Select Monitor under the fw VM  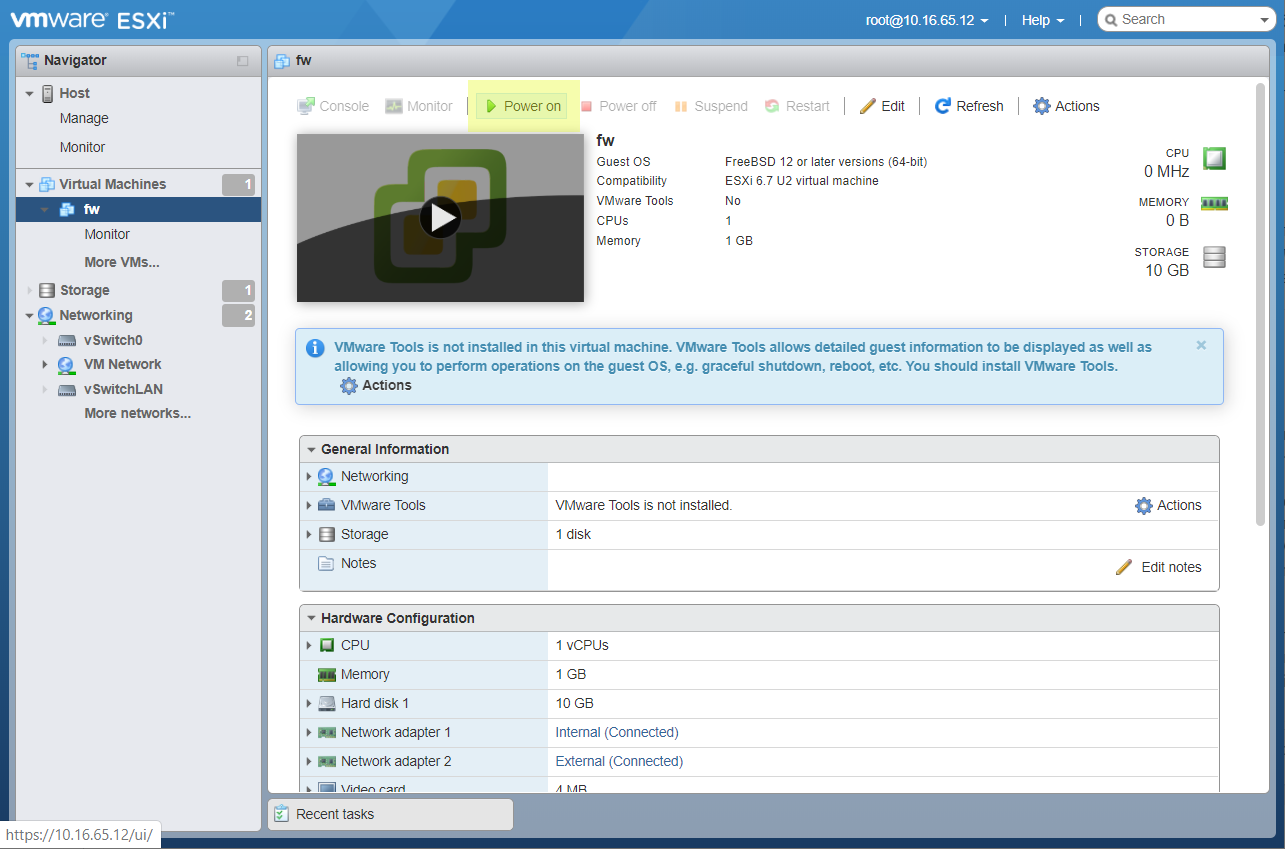107,234
